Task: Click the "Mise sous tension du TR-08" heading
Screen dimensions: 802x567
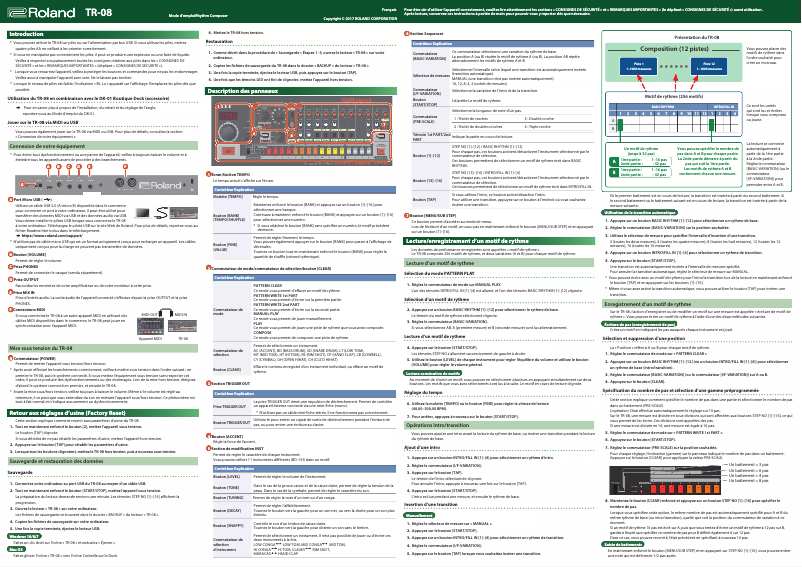Action: click(x=41, y=348)
